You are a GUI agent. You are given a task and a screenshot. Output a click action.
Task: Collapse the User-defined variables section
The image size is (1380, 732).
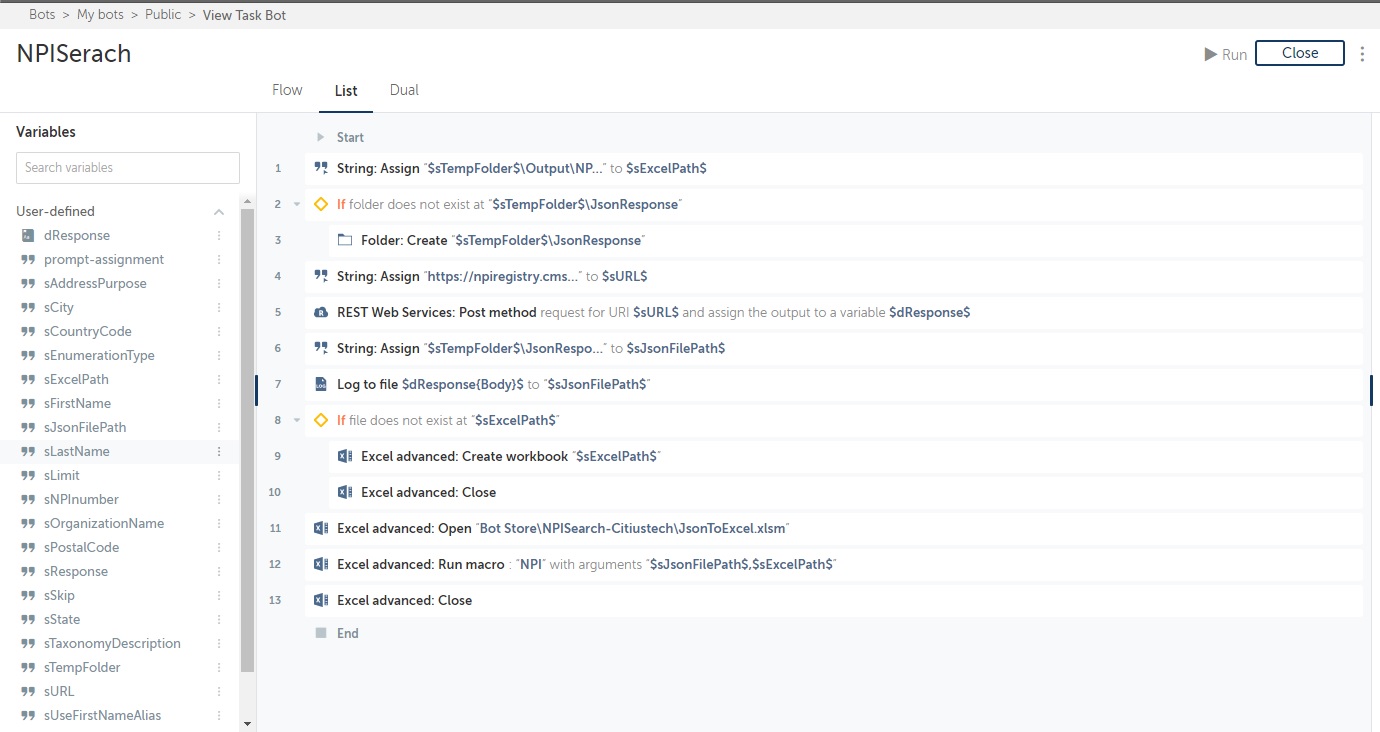pos(219,211)
